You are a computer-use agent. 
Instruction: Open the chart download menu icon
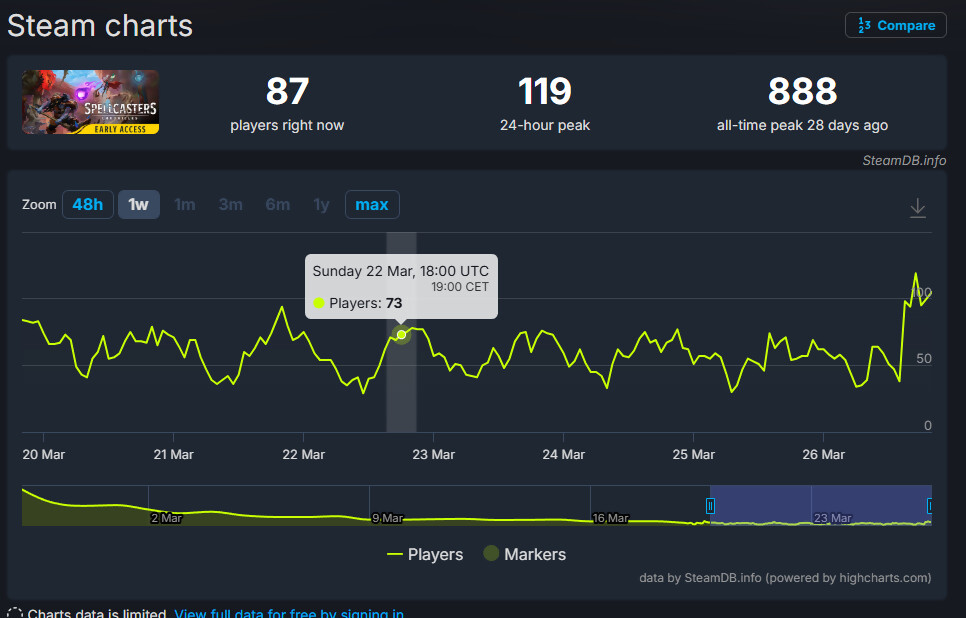(918, 208)
